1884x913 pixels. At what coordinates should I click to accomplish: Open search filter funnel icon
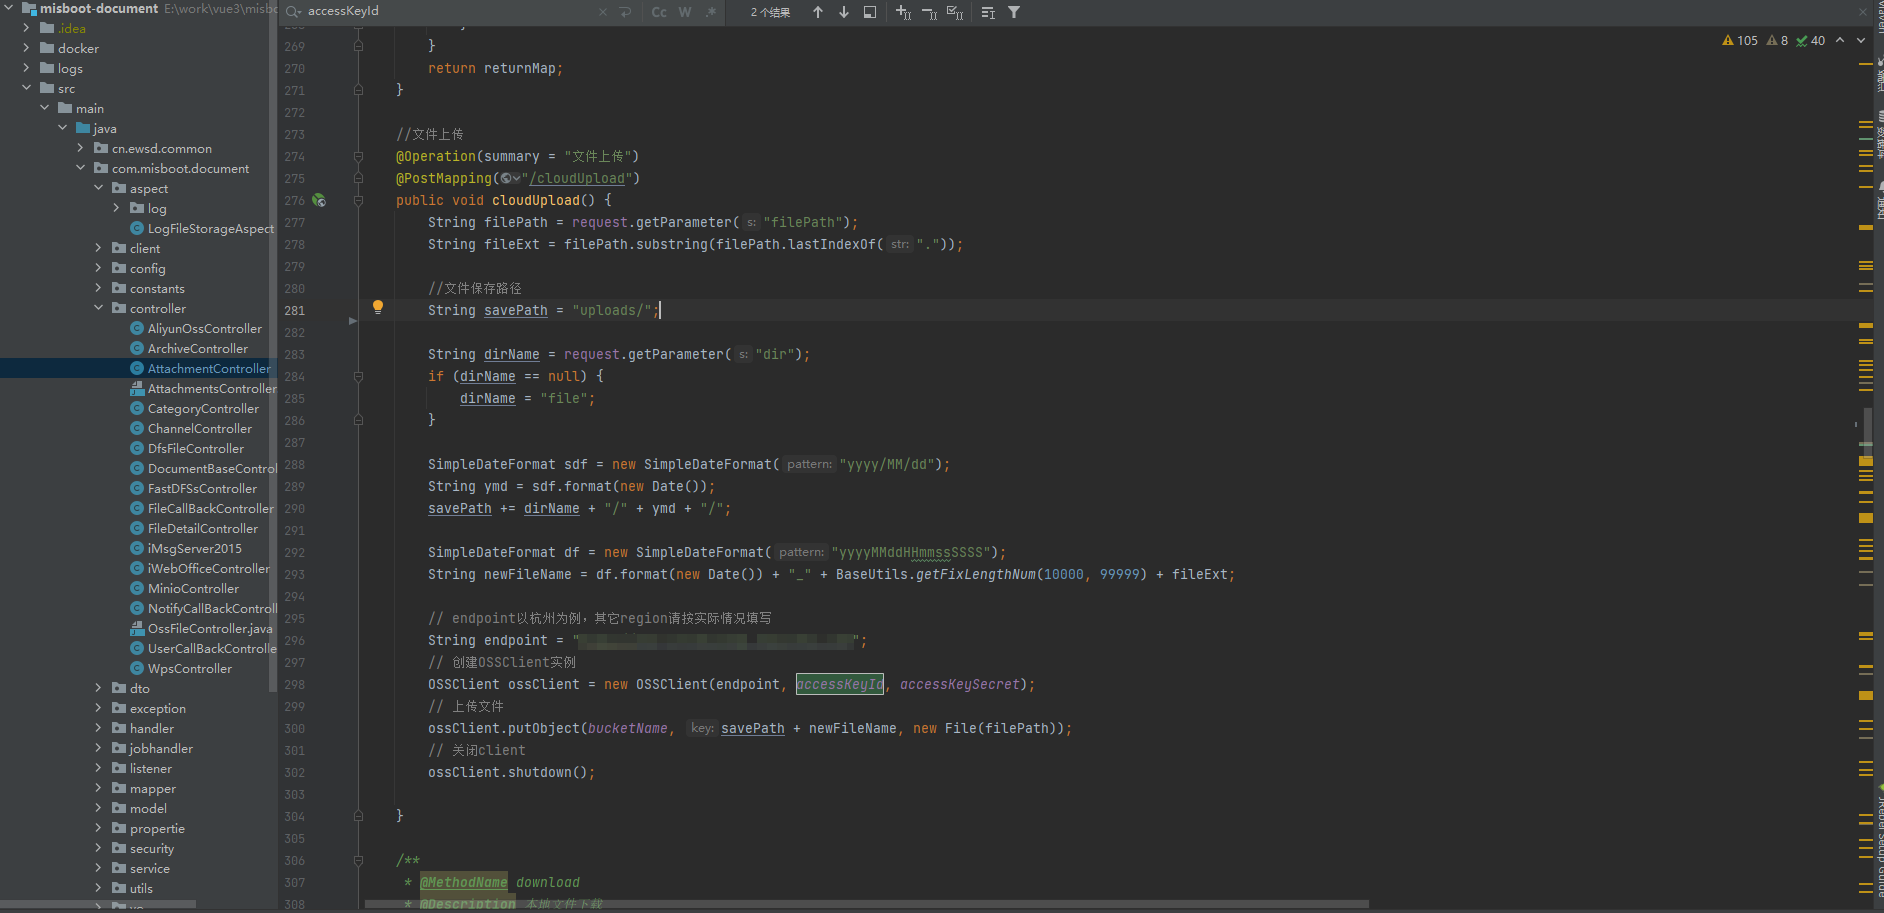pyautogui.click(x=1014, y=12)
